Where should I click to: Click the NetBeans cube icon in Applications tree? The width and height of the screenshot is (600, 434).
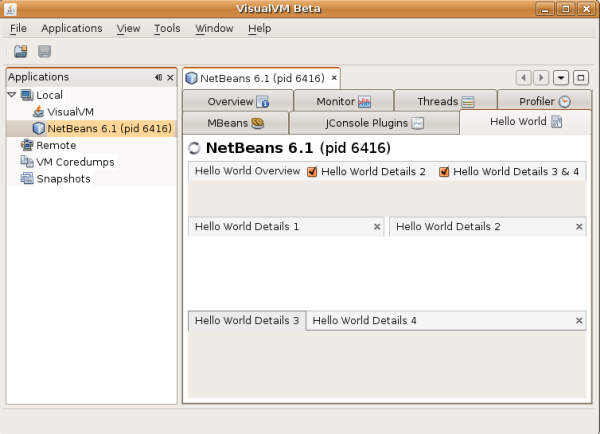[x=38, y=128]
